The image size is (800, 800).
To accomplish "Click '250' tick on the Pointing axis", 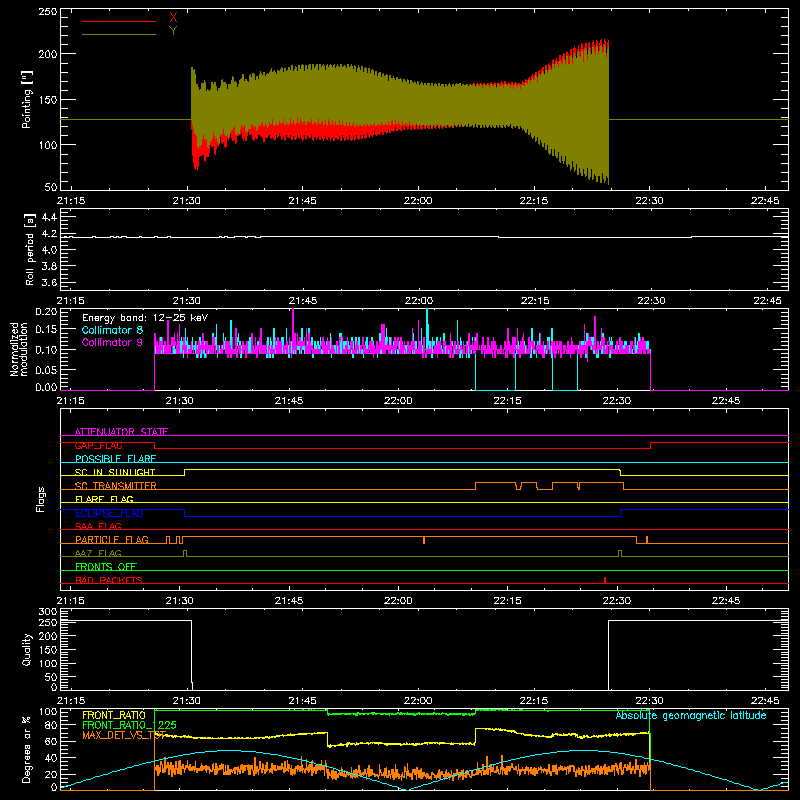I will 47,12.
